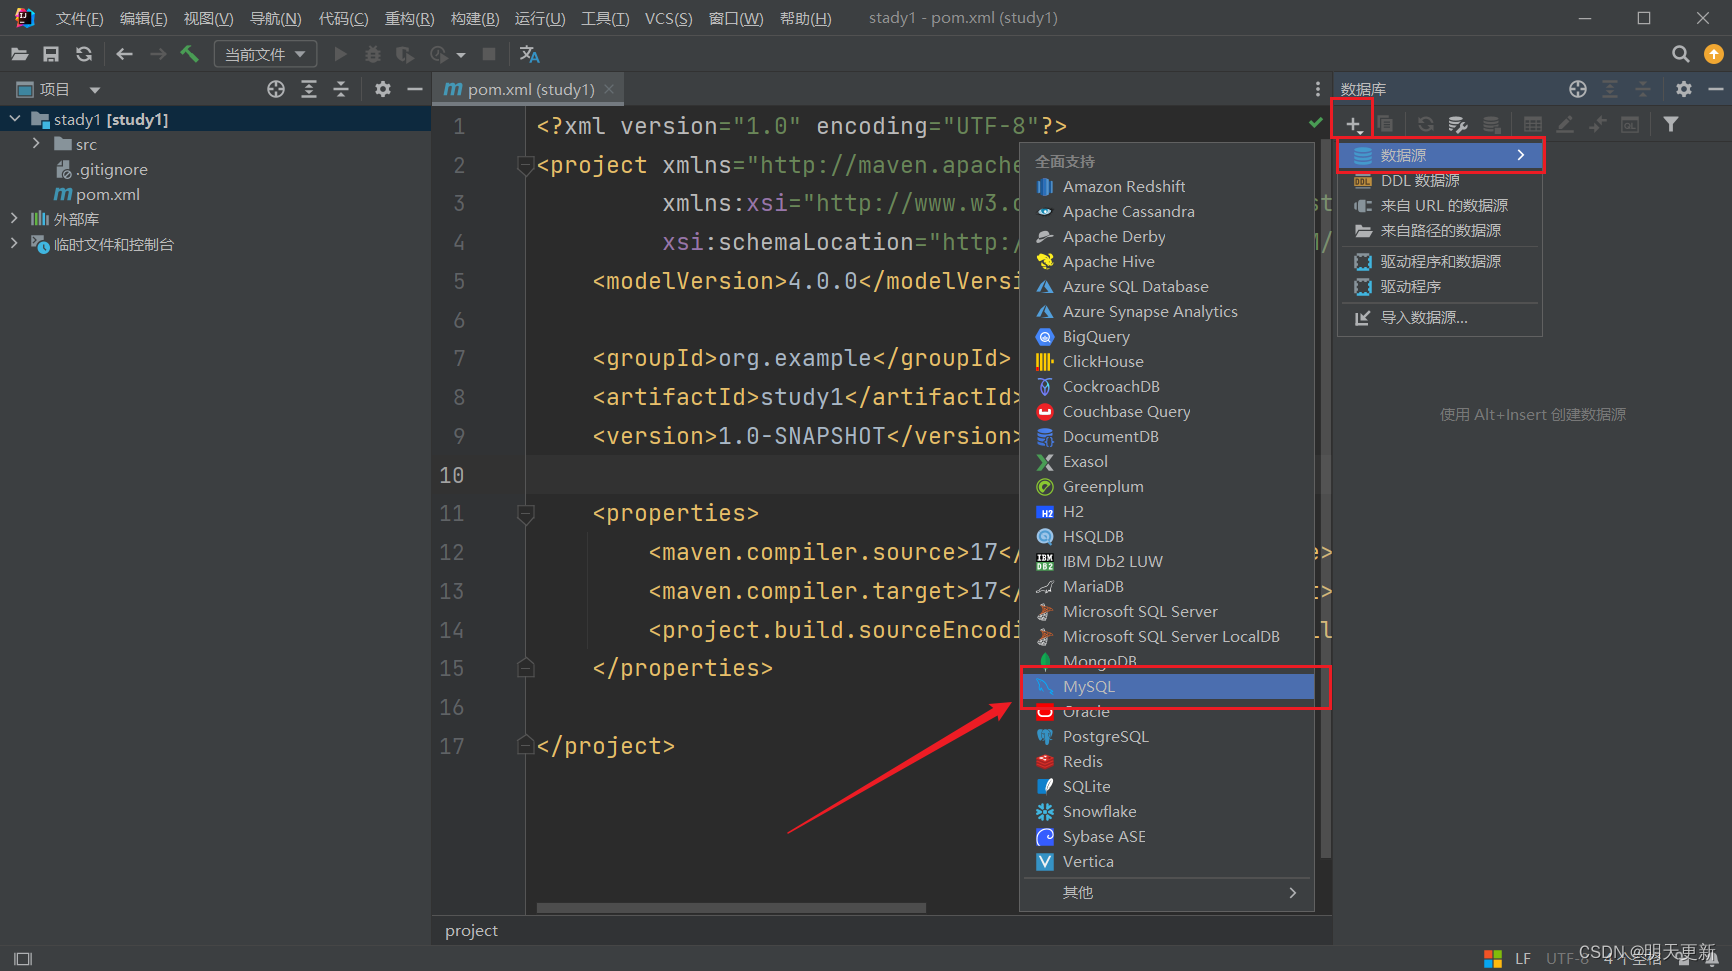Open the 视图 menu
The height and width of the screenshot is (971, 1732).
point(208,18)
